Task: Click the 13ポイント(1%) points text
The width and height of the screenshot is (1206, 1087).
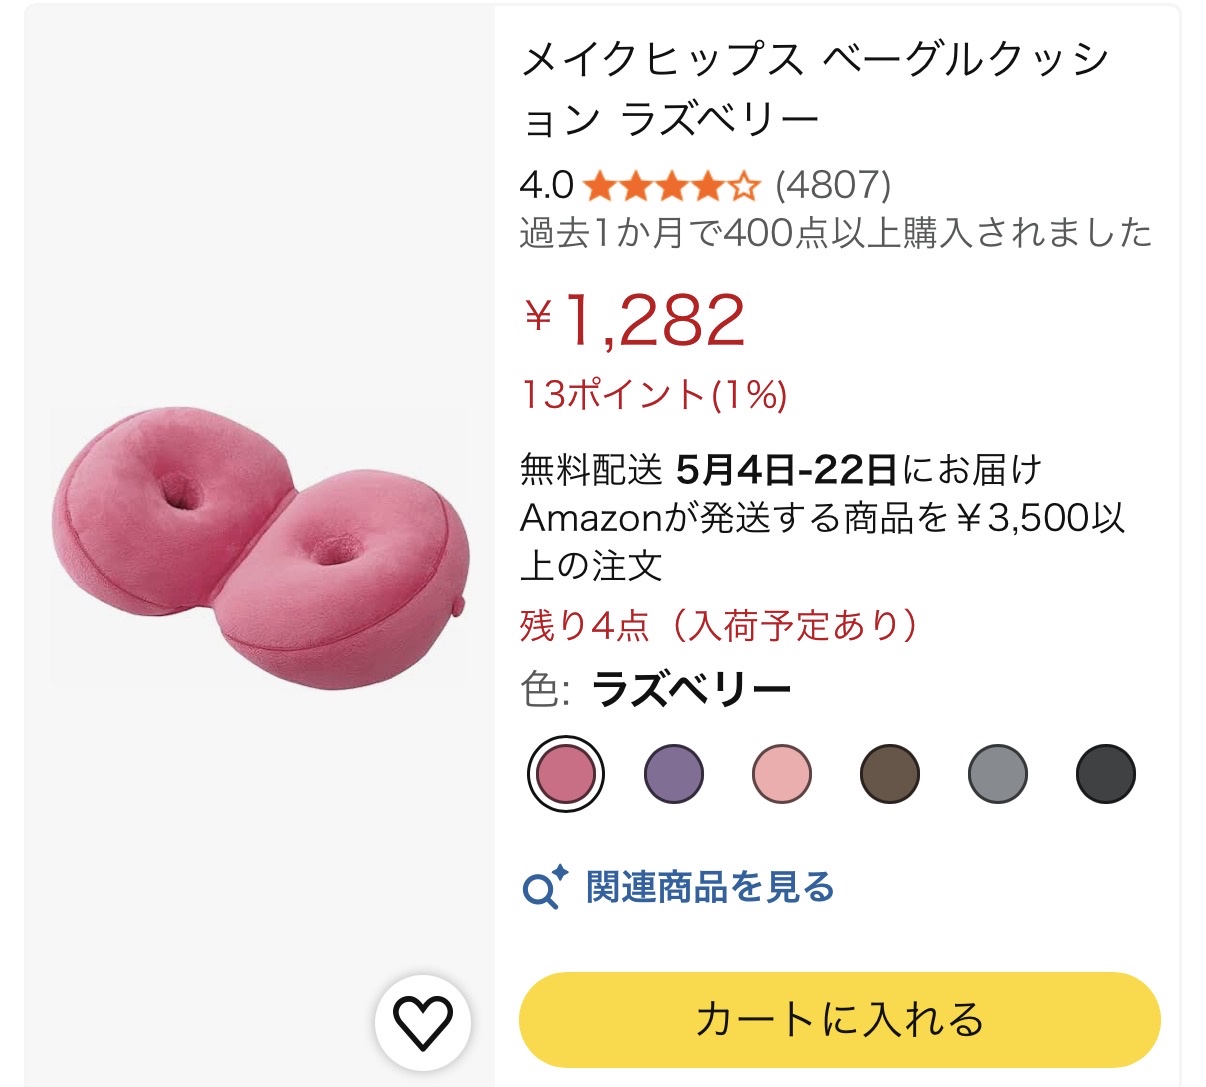Action: 654,395
